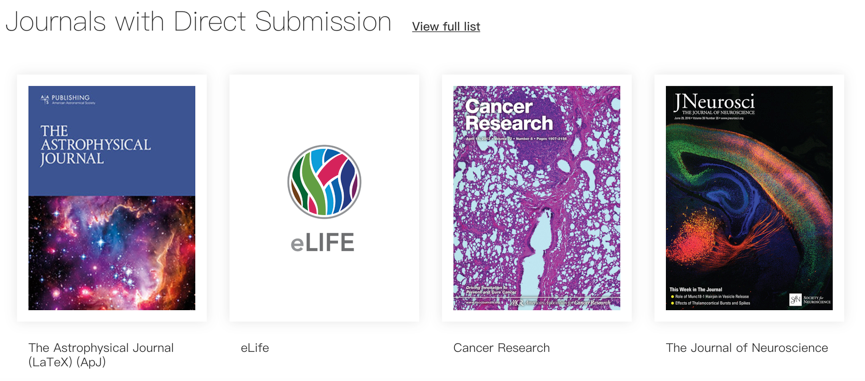Open the nebula image on Astrophysical cover

112,253
